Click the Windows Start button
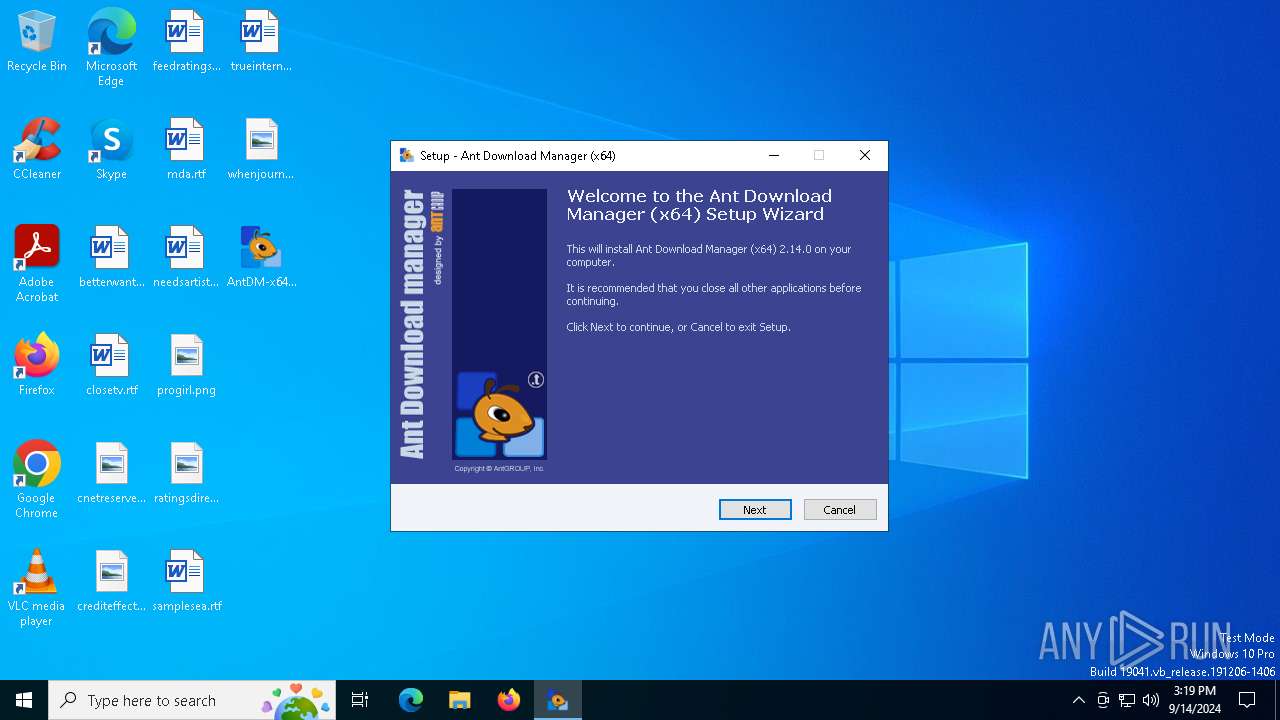The height and width of the screenshot is (720, 1280). (x=24, y=700)
